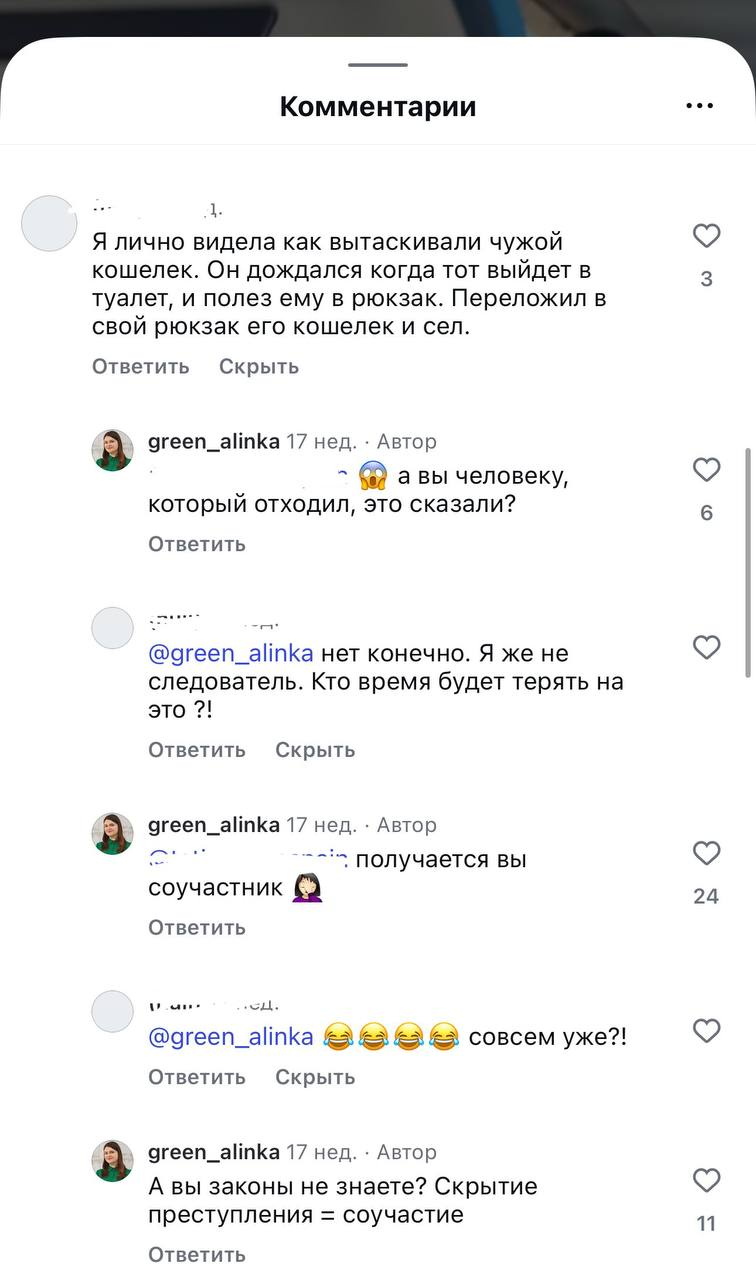The height and width of the screenshot is (1280, 756).
Task: Open green_alinka username on the last comment
Action: (x=213, y=1152)
